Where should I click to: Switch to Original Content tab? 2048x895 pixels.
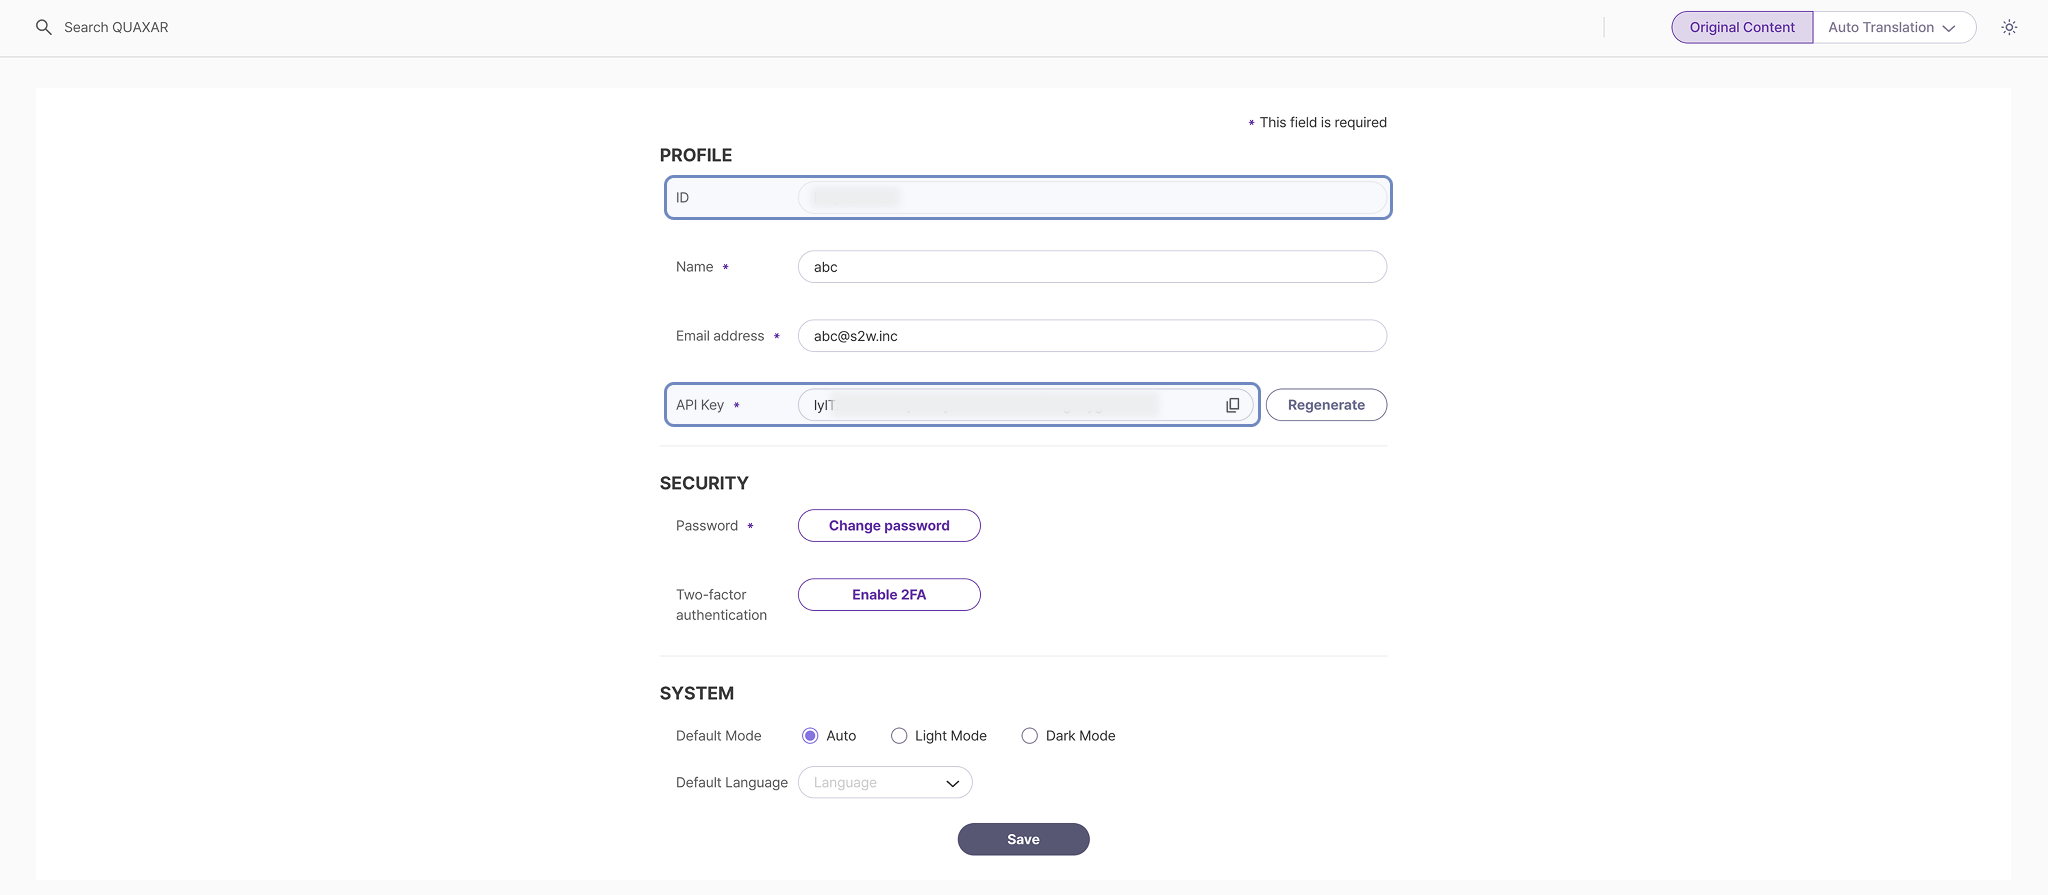1741,27
